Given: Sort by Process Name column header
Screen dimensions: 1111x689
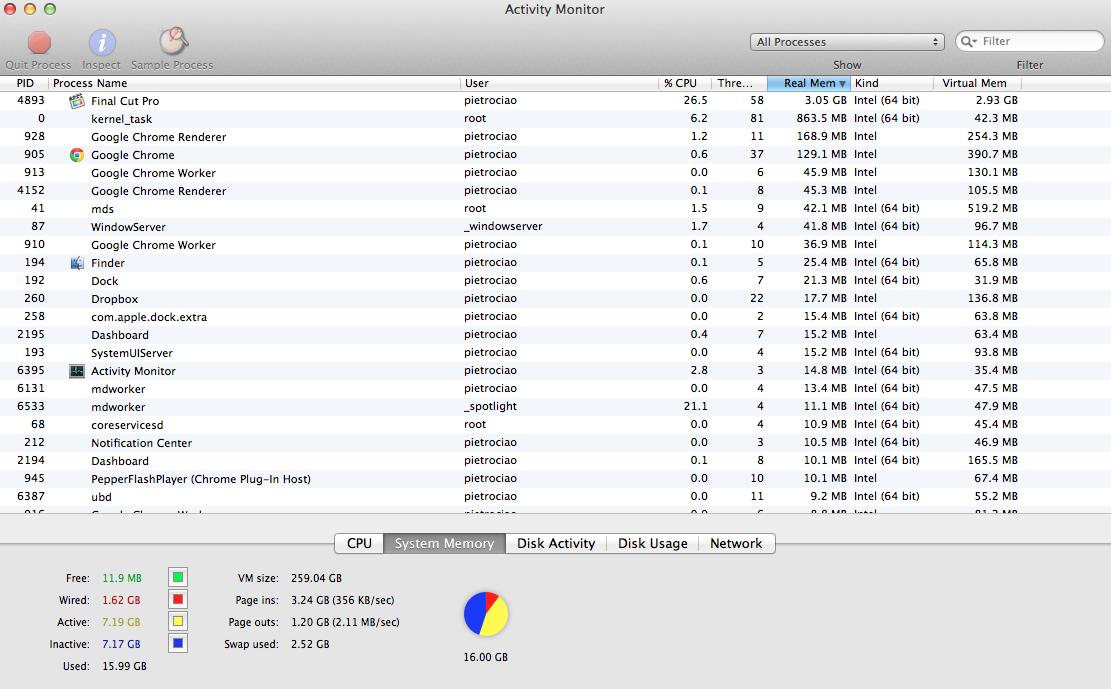Looking at the screenshot, I should [254, 83].
